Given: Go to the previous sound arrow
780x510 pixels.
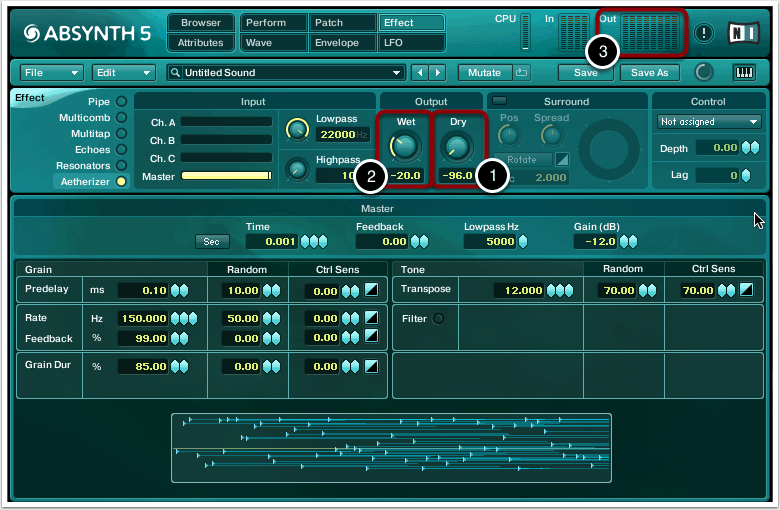Looking at the screenshot, I should 420,73.
